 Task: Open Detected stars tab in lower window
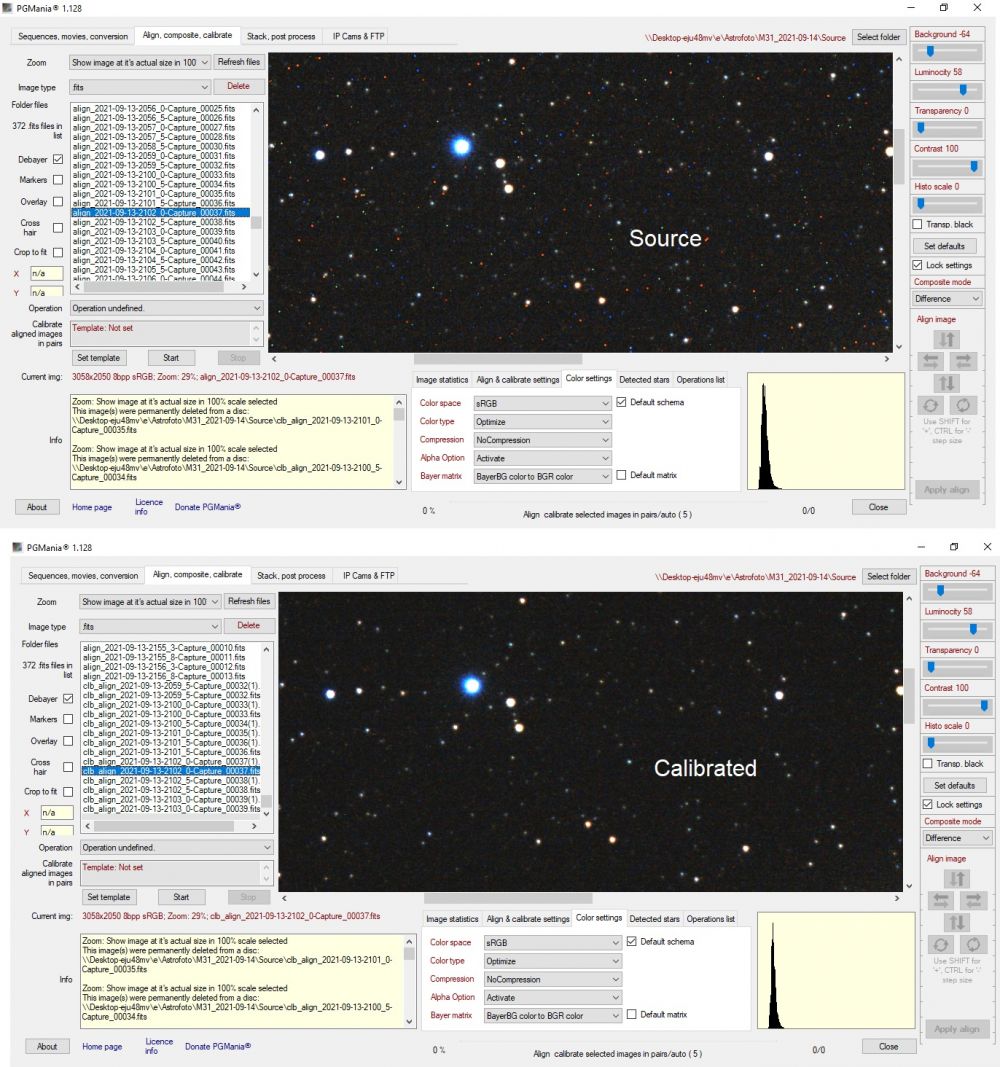(x=654, y=919)
